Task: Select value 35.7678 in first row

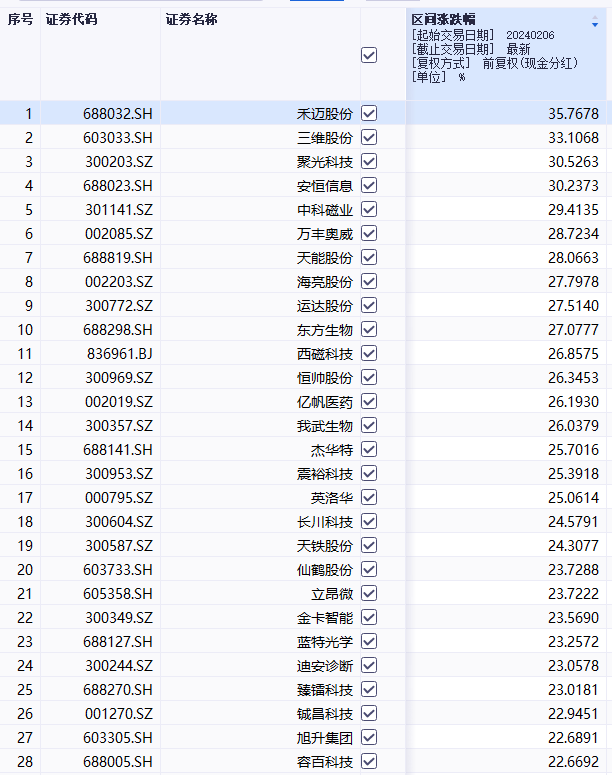Action: coord(573,114)
